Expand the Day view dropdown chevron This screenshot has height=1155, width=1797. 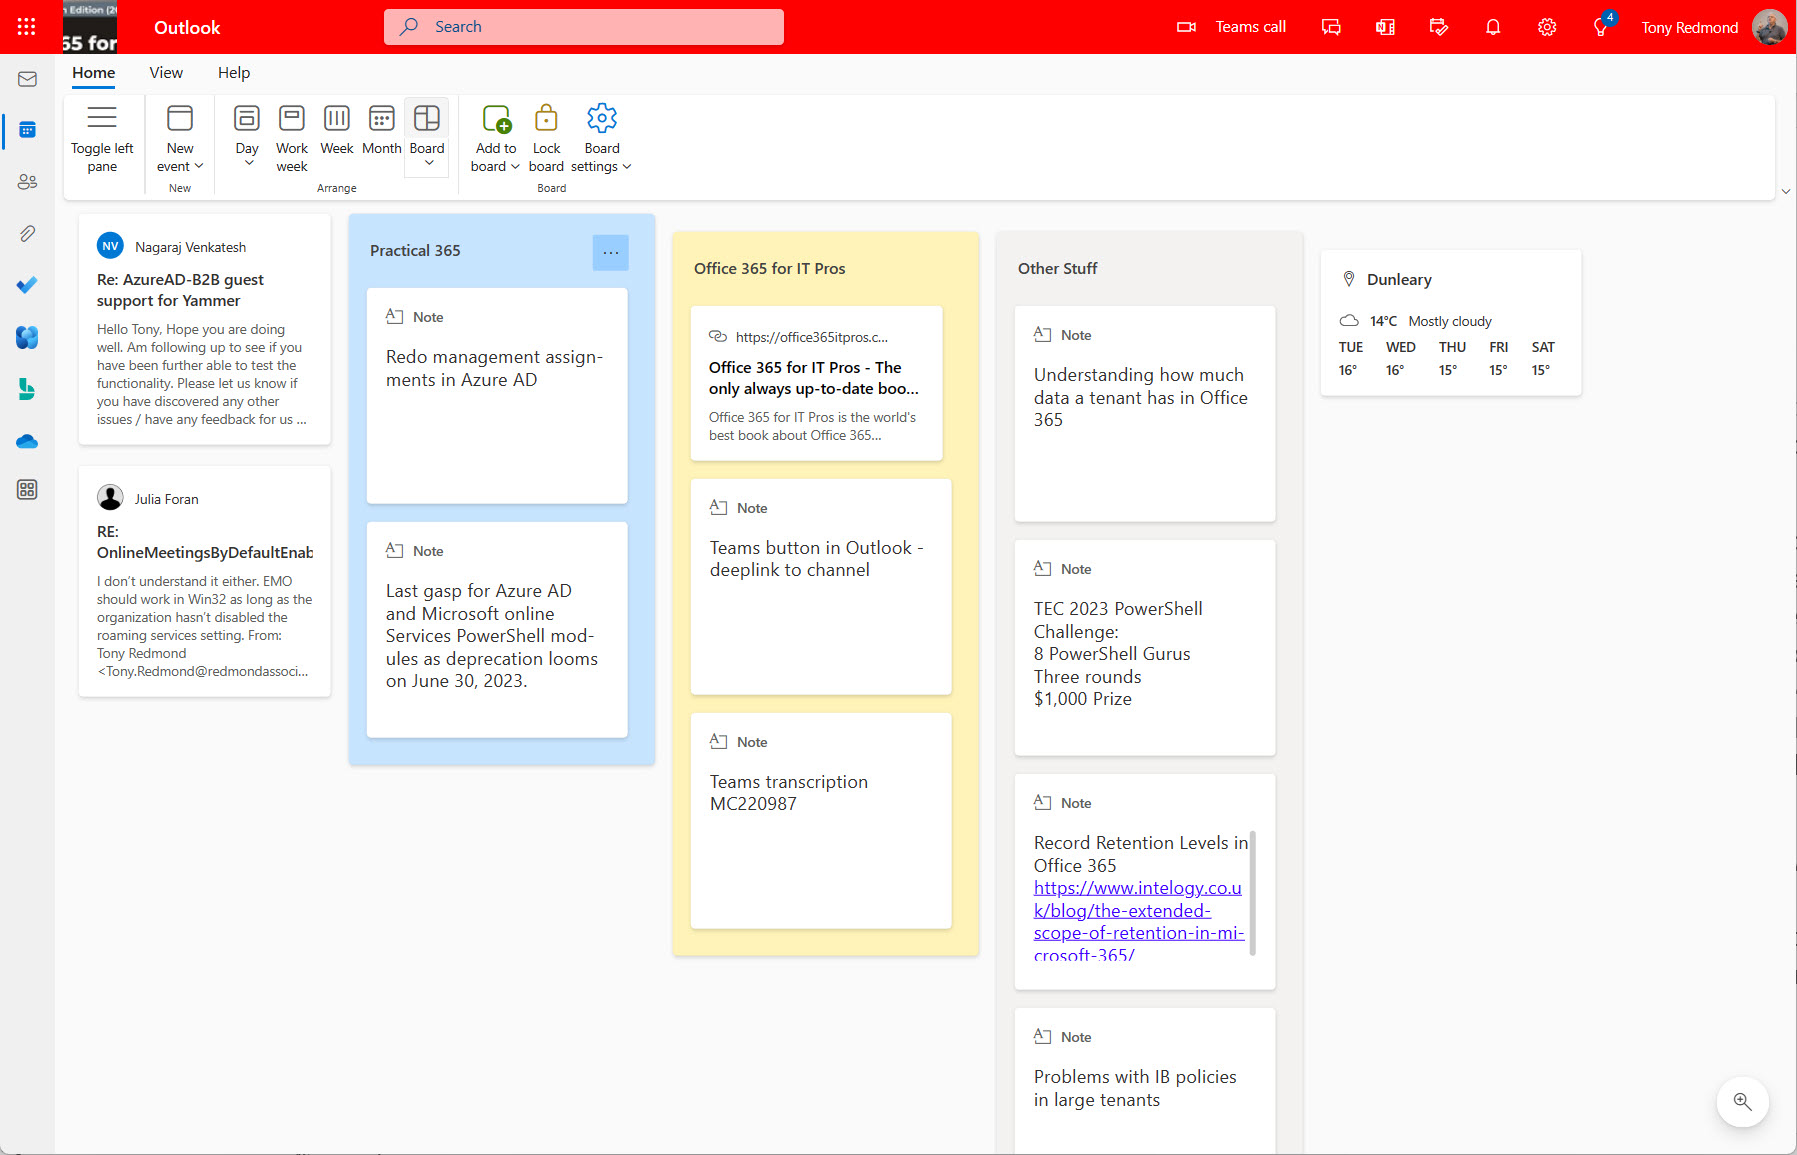point(248,164)
